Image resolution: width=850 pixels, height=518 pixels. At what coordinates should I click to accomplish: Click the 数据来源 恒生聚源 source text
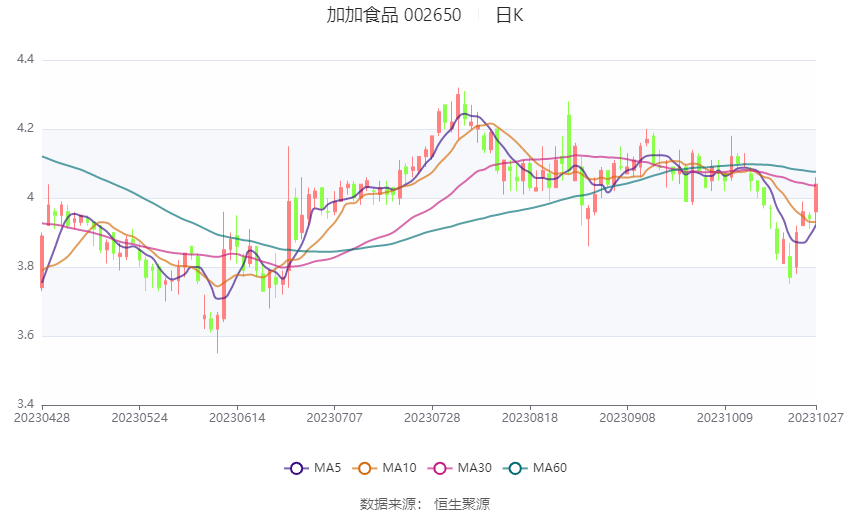tap(425, 503)
